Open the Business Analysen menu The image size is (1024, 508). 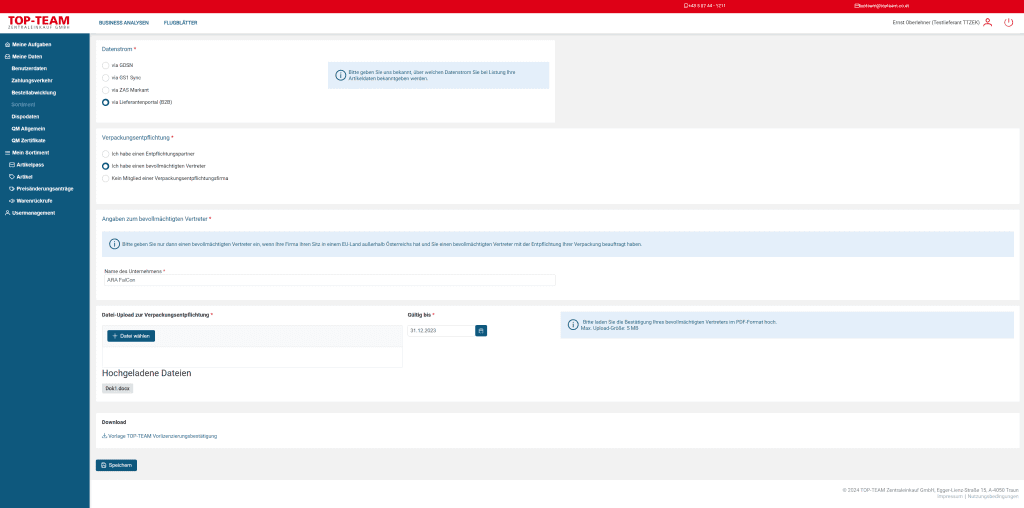[x=123, y=22]
